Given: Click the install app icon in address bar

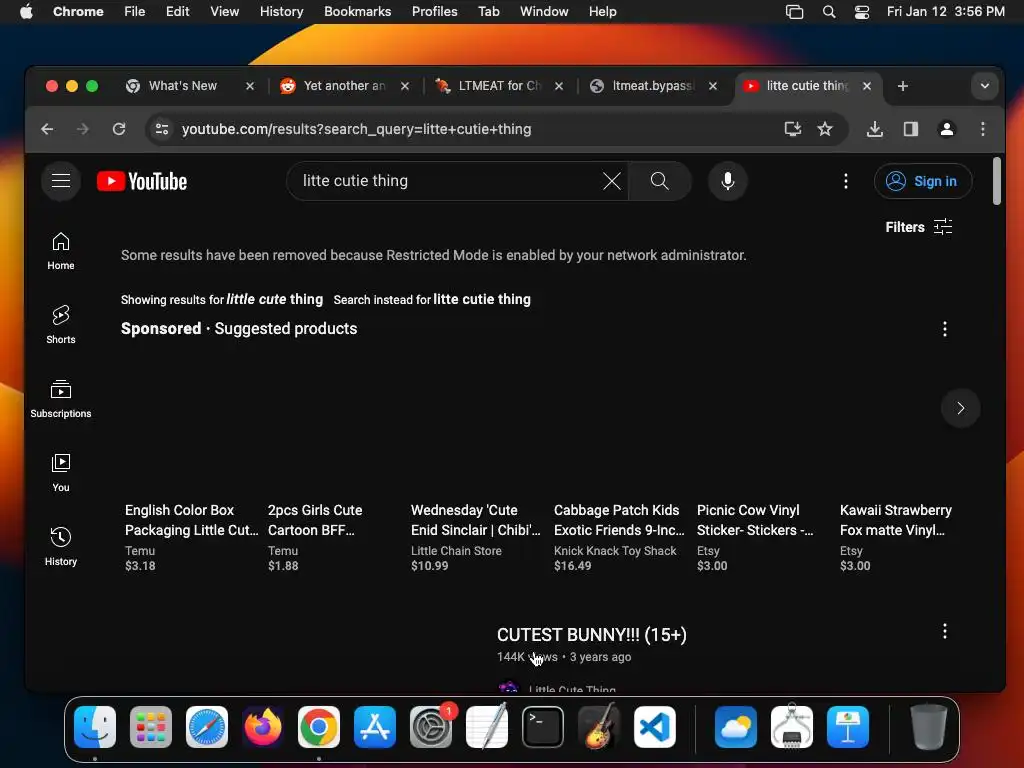Looking at the screenshot, I should pyautogui.click(x=792, y=129).
